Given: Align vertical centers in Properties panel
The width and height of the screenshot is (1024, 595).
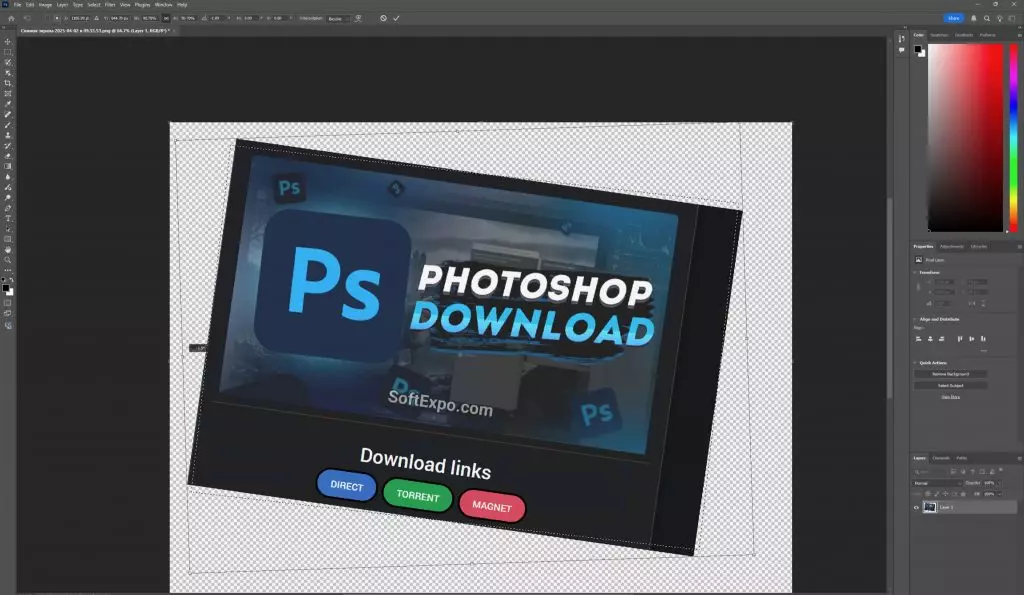Looking at the screenshot, I should [x=971, y=339].
